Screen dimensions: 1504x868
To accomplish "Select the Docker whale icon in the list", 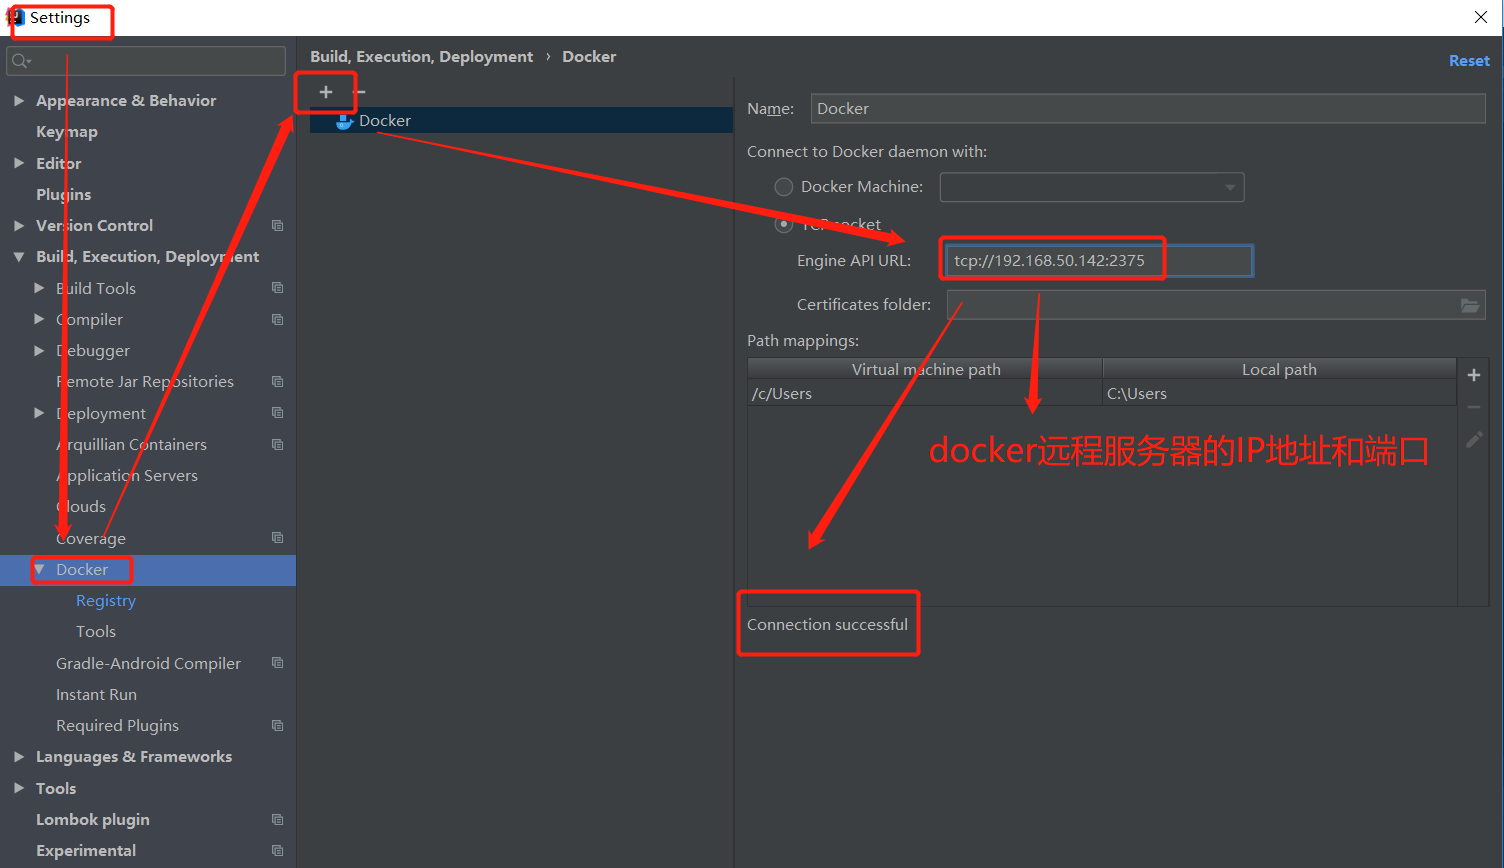I will pos(344,120).
